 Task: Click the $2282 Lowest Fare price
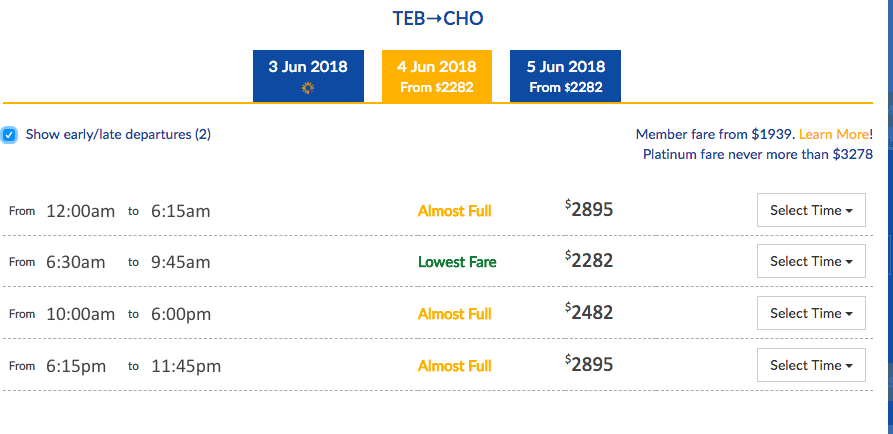tap(589, 261)
